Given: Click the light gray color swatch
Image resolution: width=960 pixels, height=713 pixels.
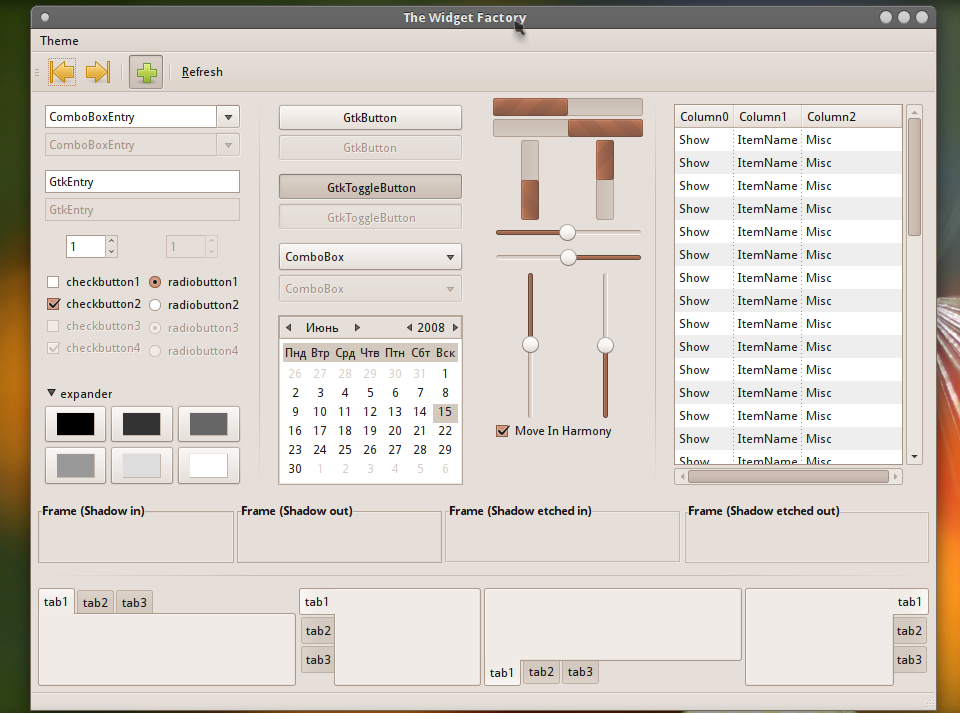Looking at the screenshot, I should click(141, 466).
